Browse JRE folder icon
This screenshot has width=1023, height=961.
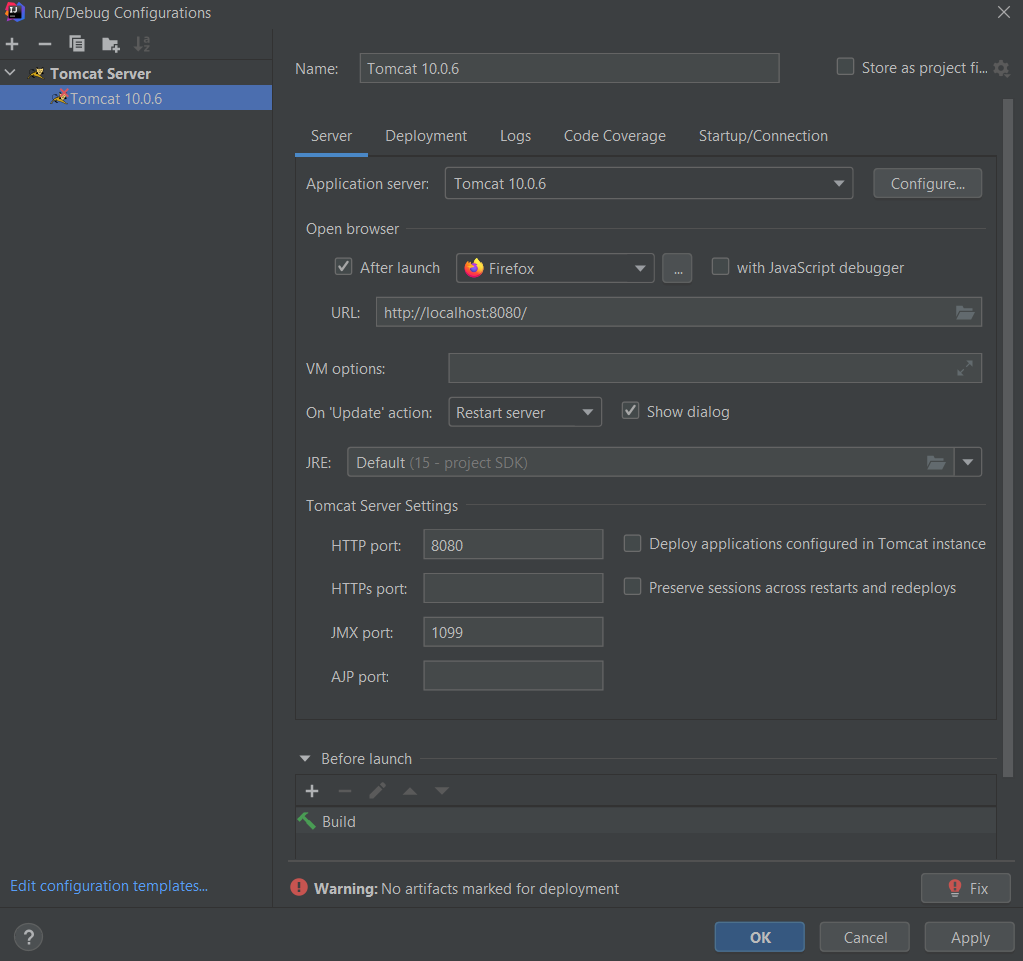click(x=936, y=463)
